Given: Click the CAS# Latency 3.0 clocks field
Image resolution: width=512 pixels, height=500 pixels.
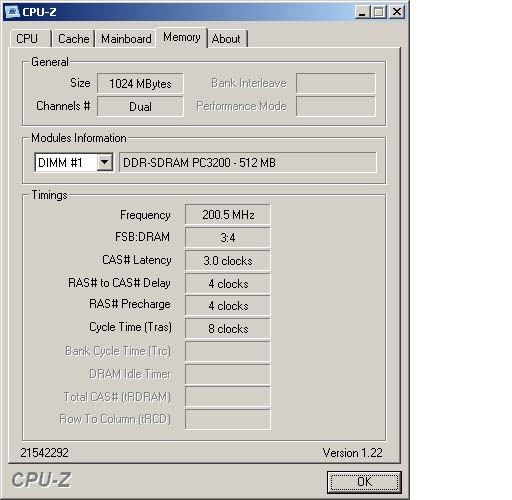Looking at the screenshot, I should pyautogui.click(x=228, y=260).
